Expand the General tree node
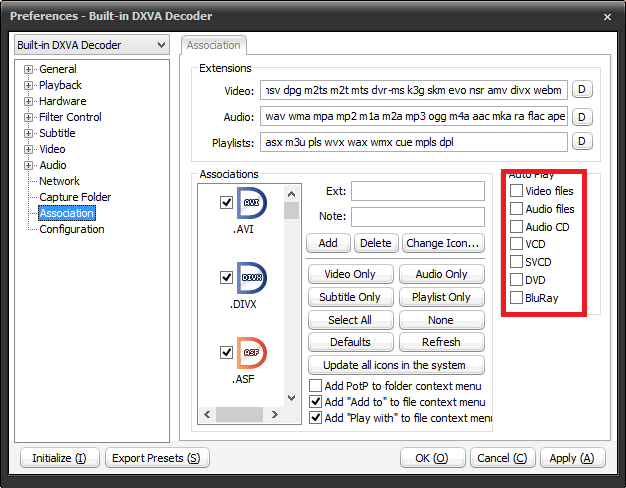626x488 pixels. pos(28,69)
